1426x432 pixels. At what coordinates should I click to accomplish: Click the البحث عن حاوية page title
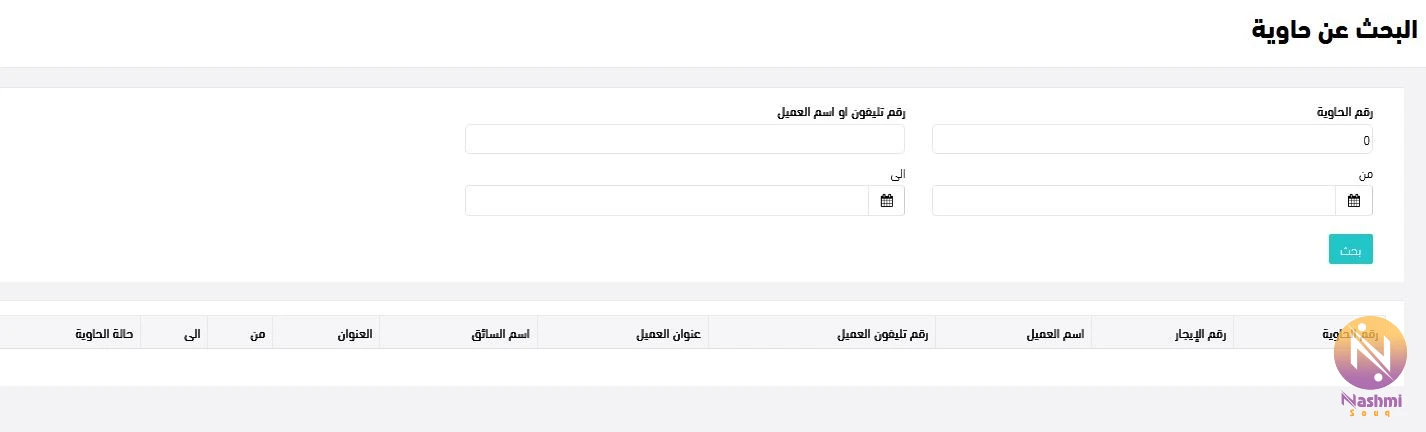pos(1334,29)
